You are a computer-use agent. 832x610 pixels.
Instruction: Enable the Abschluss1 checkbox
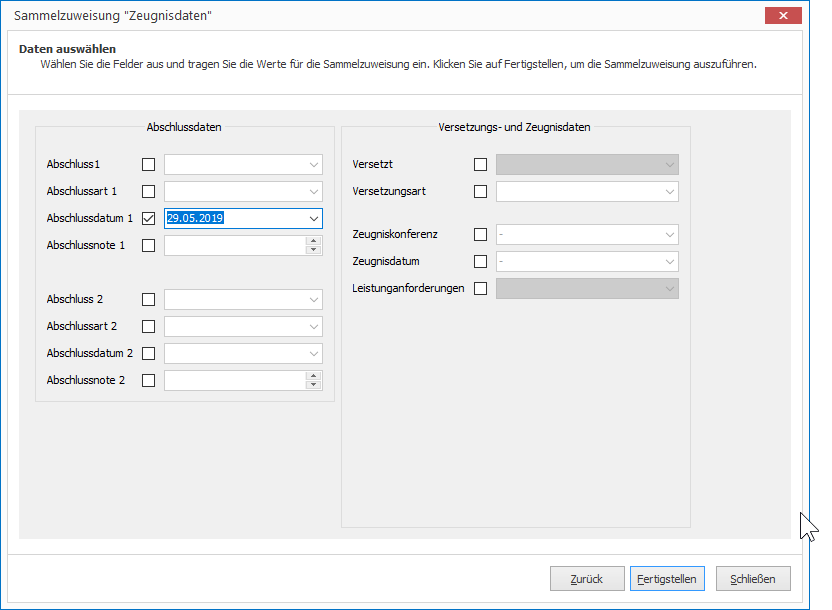tap(149, 164)
